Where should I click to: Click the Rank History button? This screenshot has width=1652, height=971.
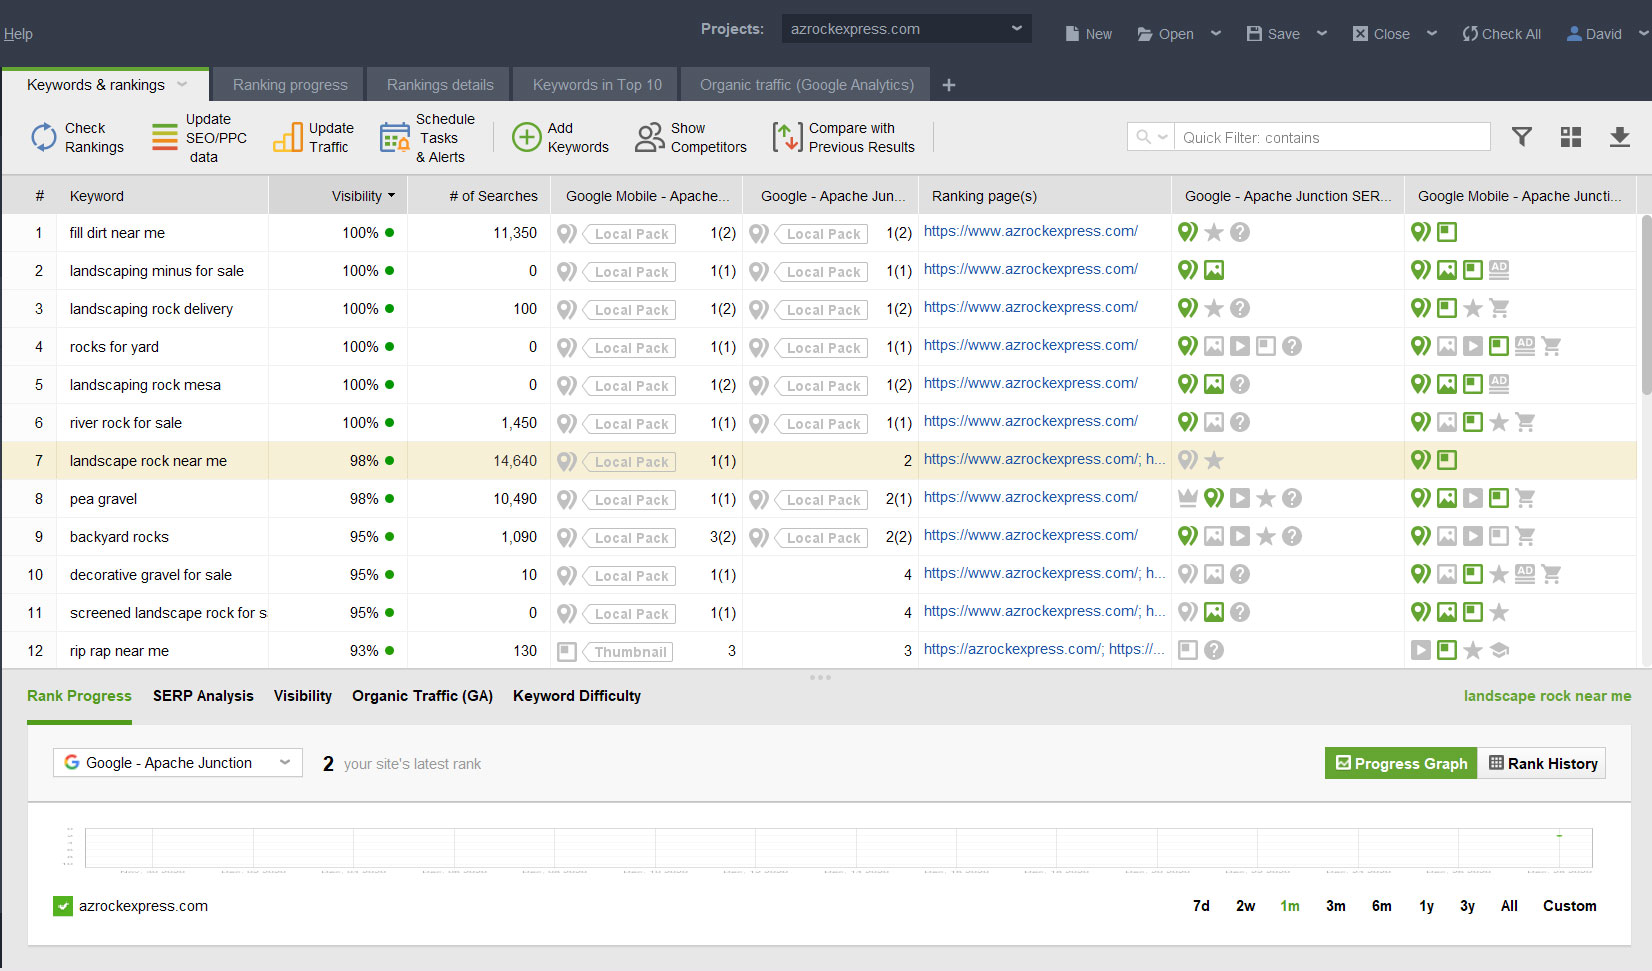tap(1542, 763)
